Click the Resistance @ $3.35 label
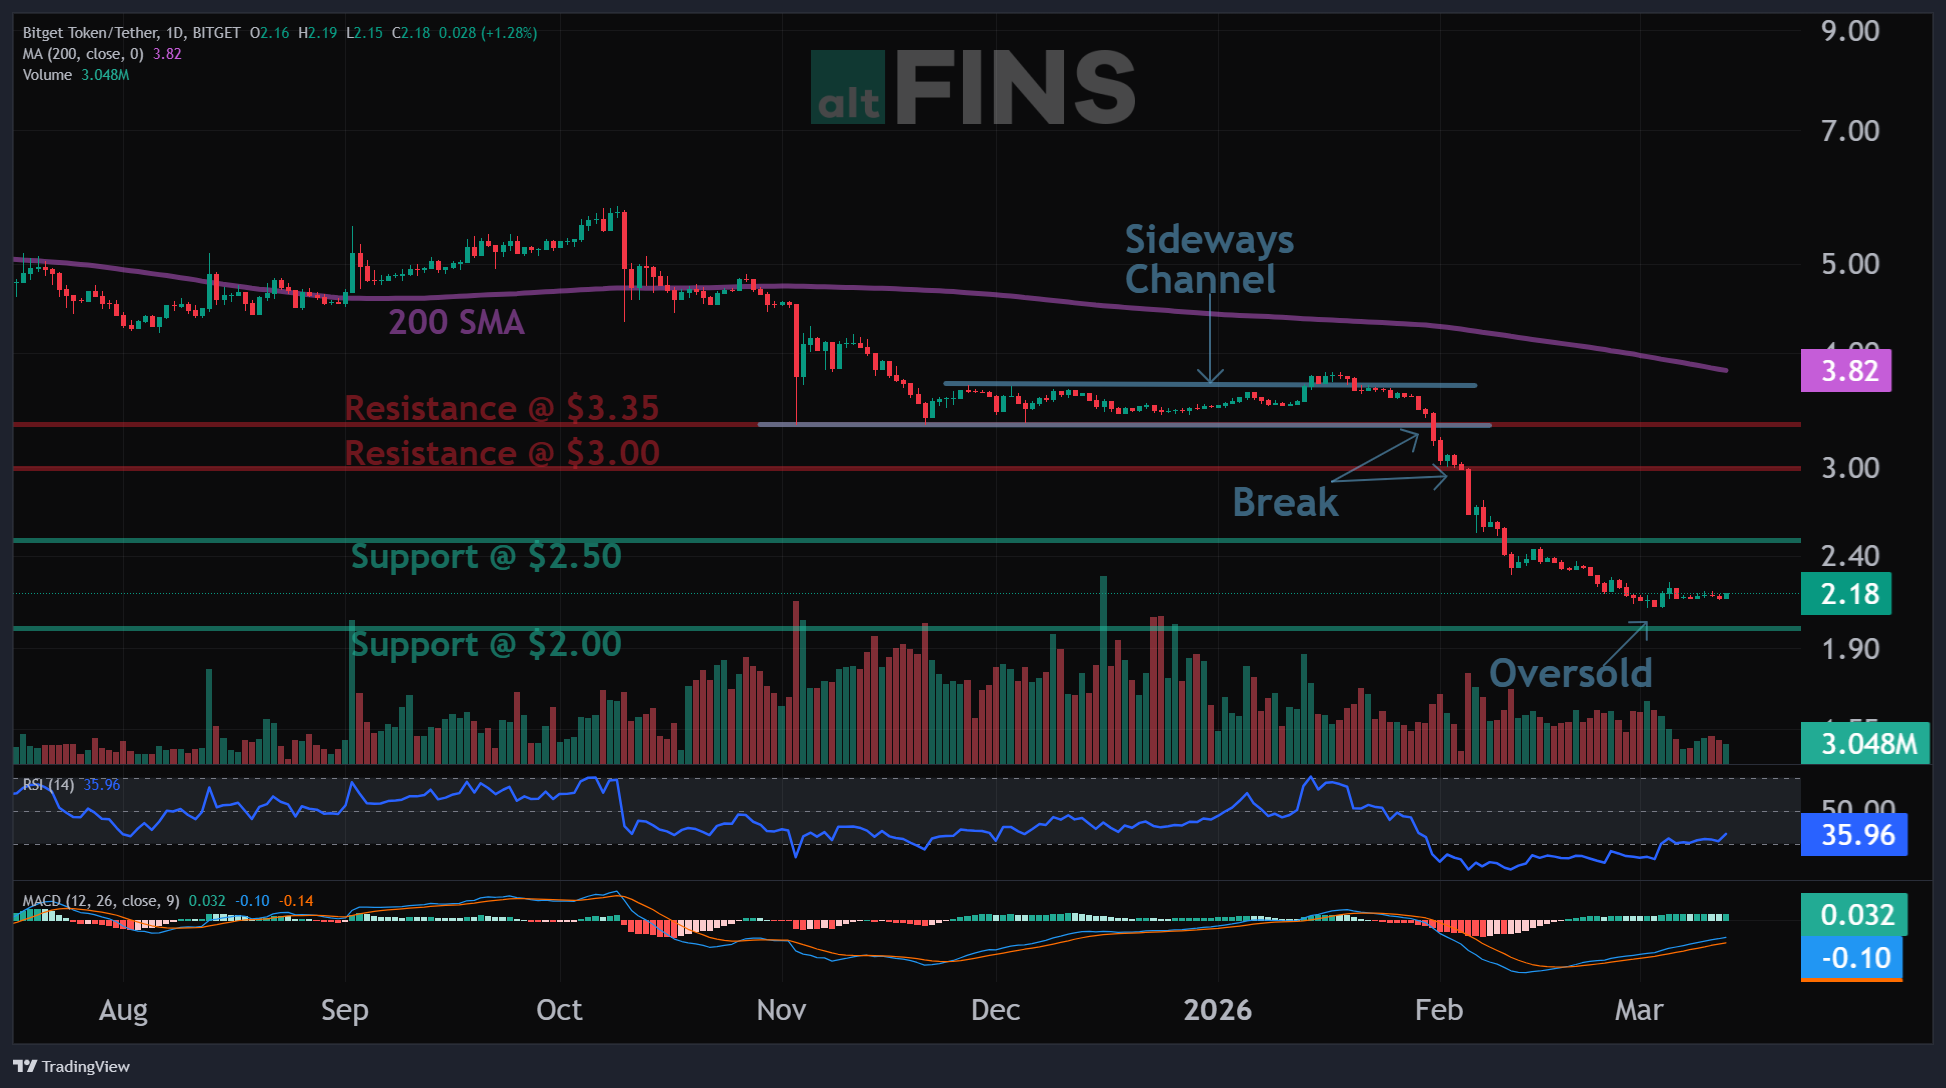Viewport: 1946px width, 1088px height. pyautogui.click(x=501, y=408)
